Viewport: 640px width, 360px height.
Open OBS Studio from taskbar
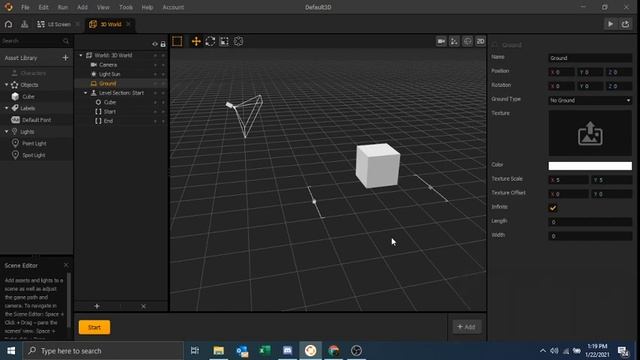coord(356,351)
